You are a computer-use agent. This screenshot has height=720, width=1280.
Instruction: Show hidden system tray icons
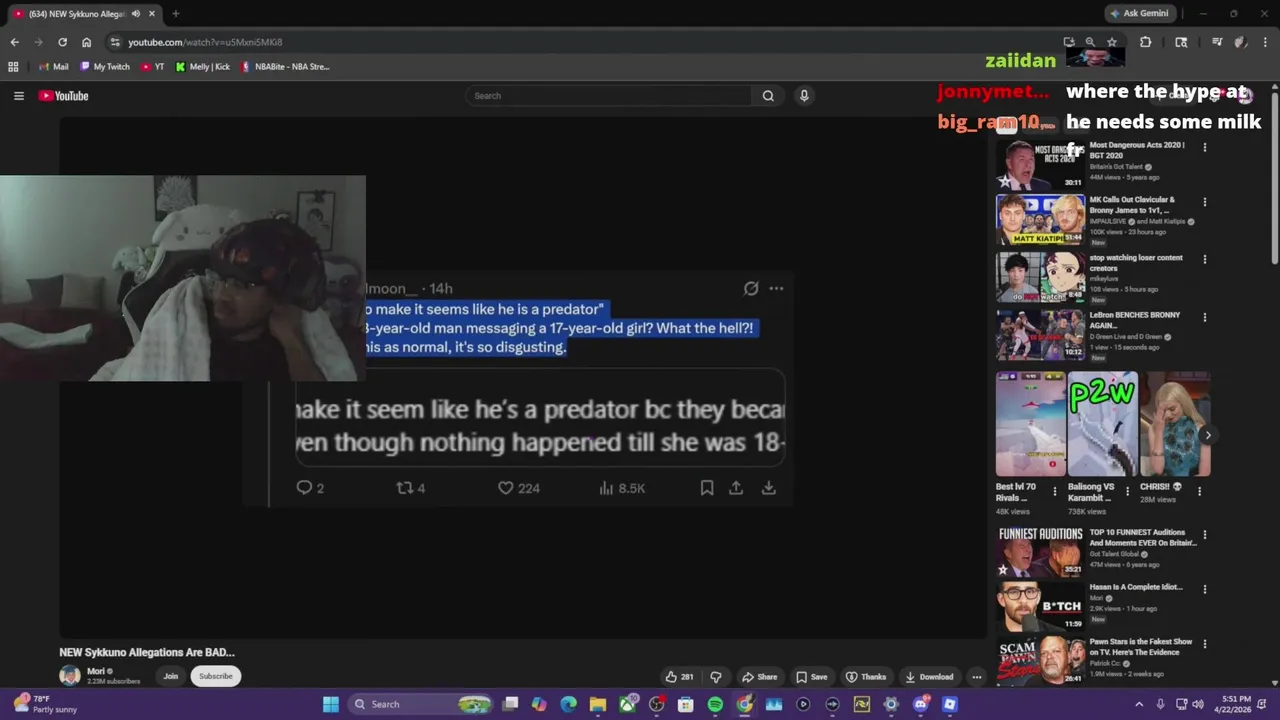(1139, 704)
